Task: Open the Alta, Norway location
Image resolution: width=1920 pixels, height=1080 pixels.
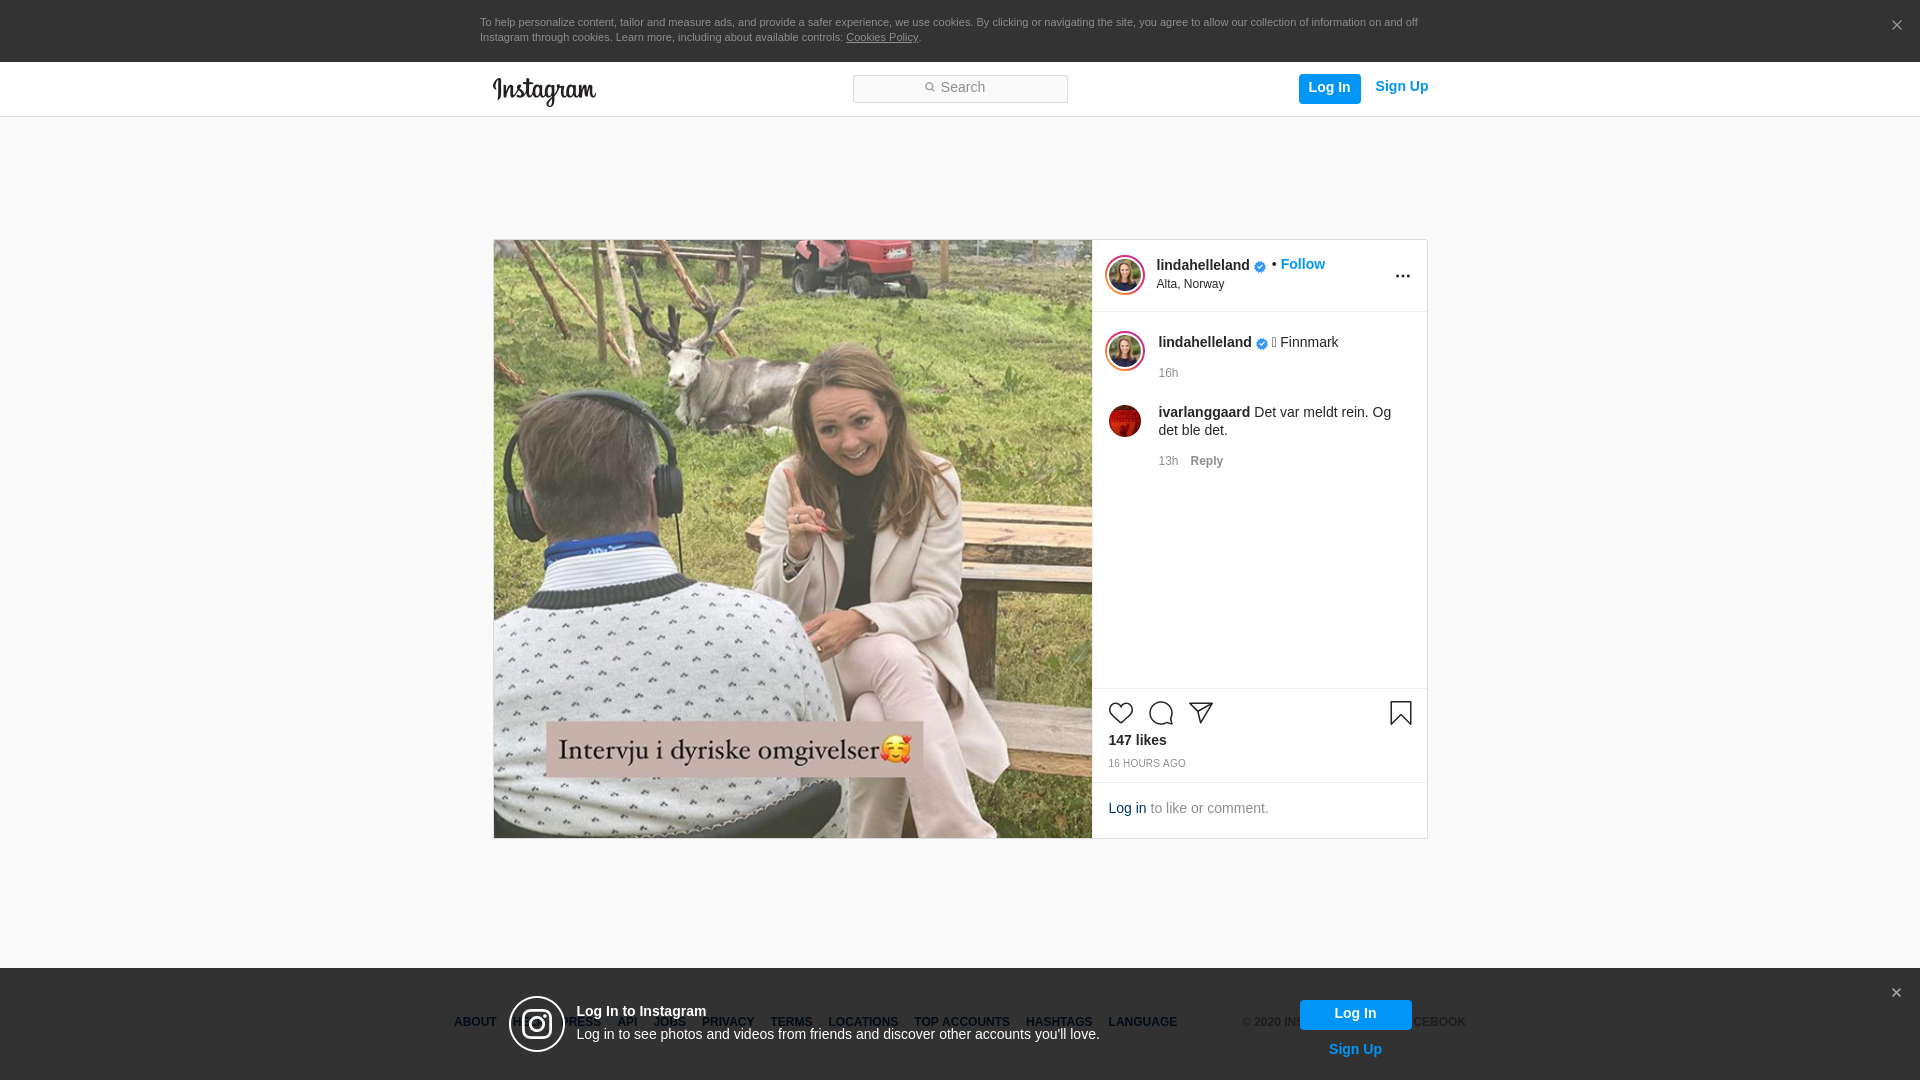Action: pyautogui.click(x=1190, y=284)
